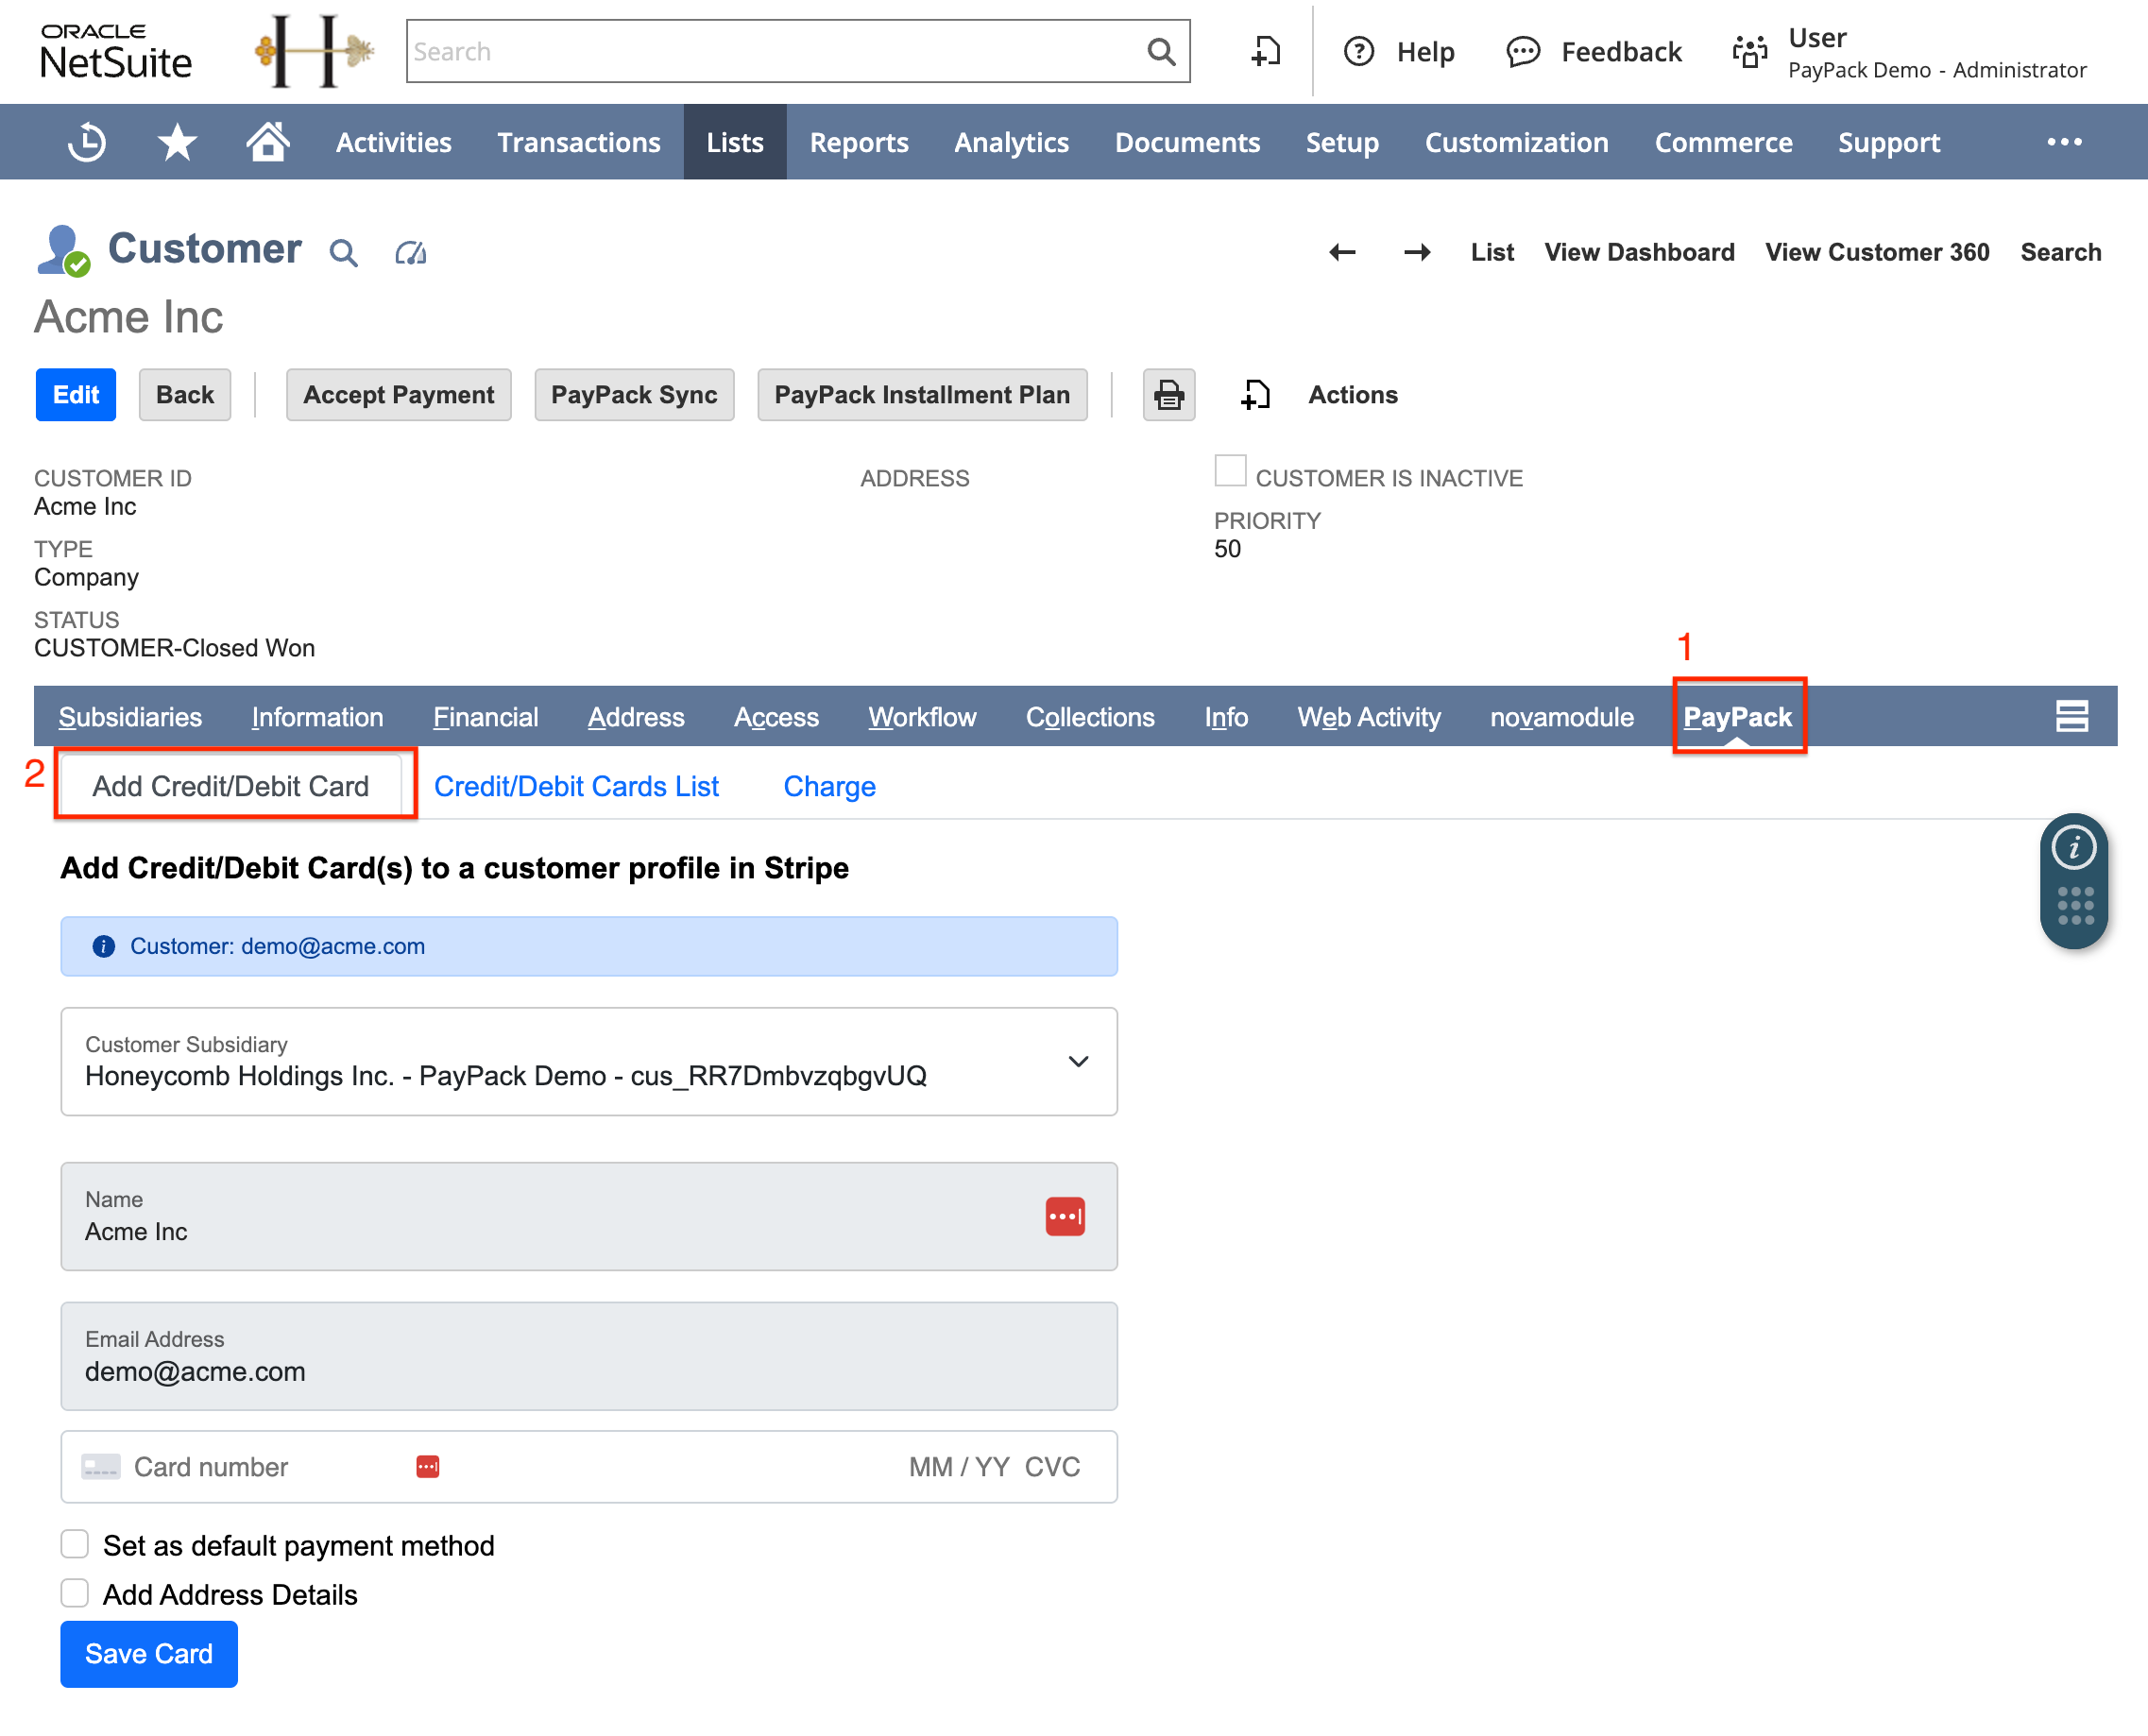Open the favorites star icon
Screen dimensions: 2148x1736
(176, 142)
